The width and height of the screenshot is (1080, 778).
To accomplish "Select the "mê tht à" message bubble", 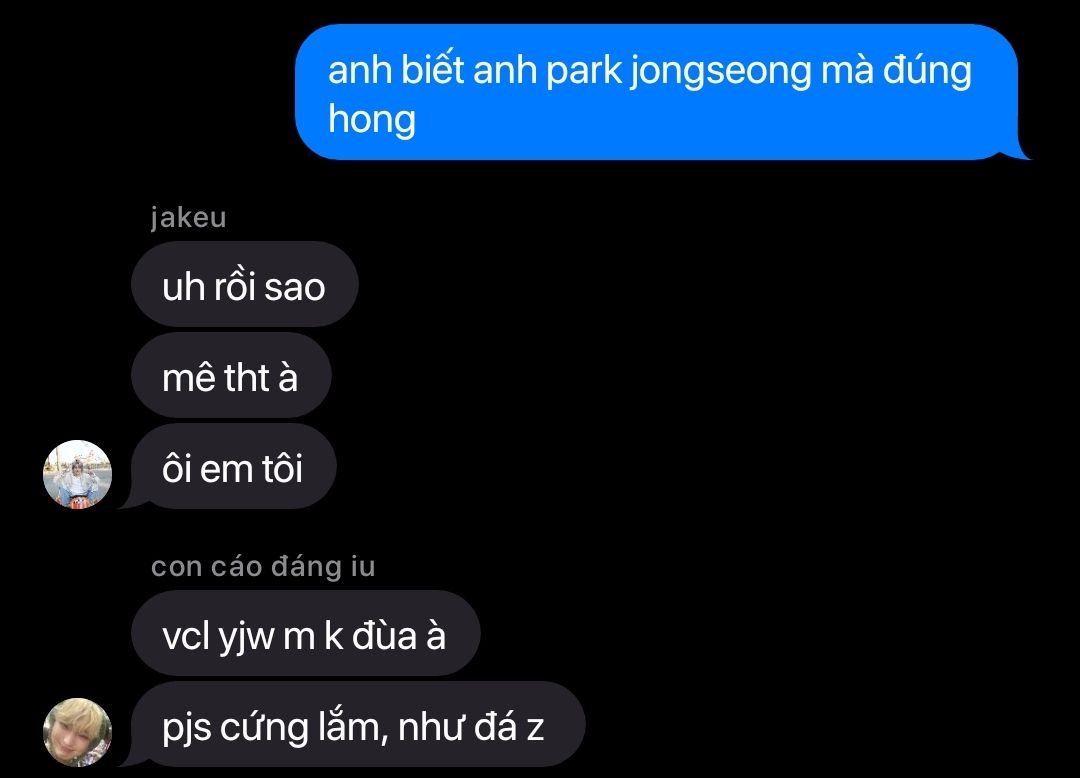I will [231, 375].
